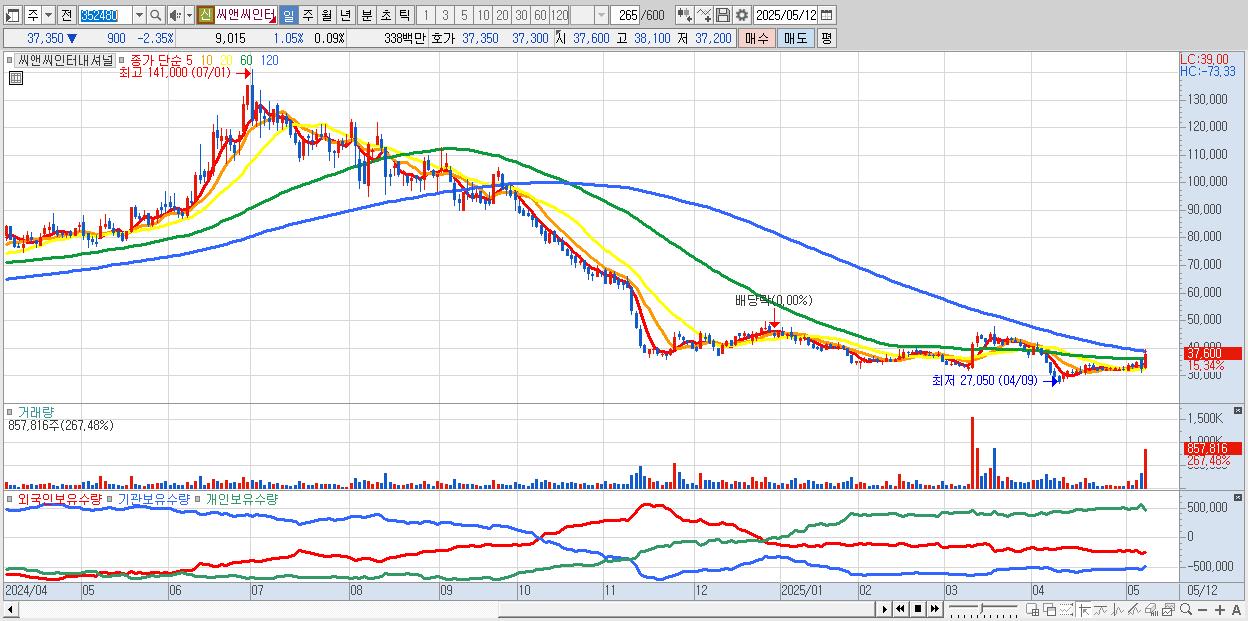Zoom in chart with plus icon
This screenshot has height=621, width=1248.
point(1219,610)
